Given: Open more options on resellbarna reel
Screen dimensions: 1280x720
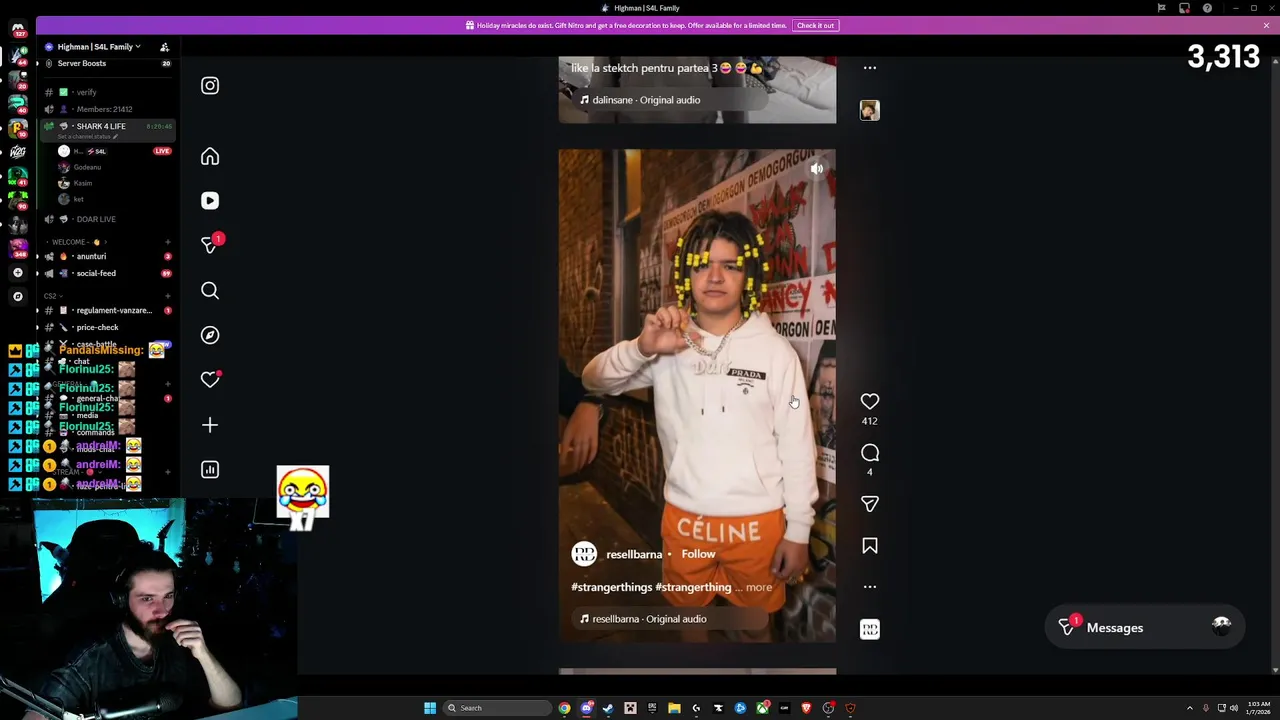Looking at the screenshot, I should pyautogui.click(x=870, y=587).
